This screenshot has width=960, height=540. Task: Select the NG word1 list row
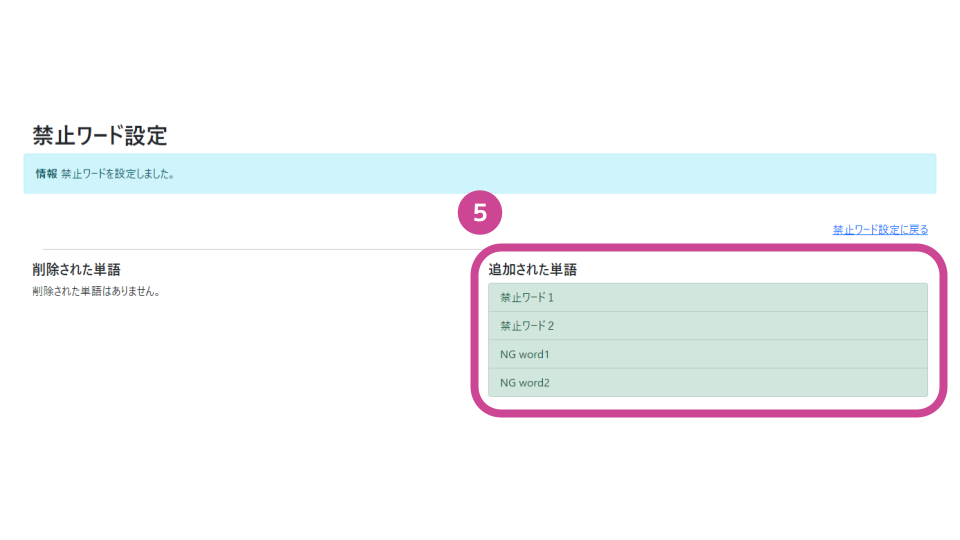pyautogui.click(x=708, y=354)
